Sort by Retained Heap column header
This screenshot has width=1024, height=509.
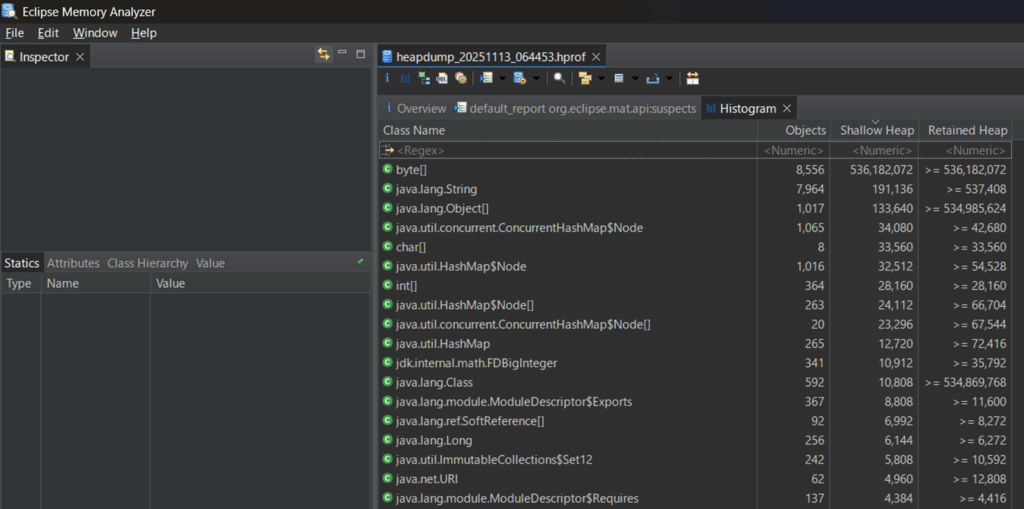click(967, 130)
